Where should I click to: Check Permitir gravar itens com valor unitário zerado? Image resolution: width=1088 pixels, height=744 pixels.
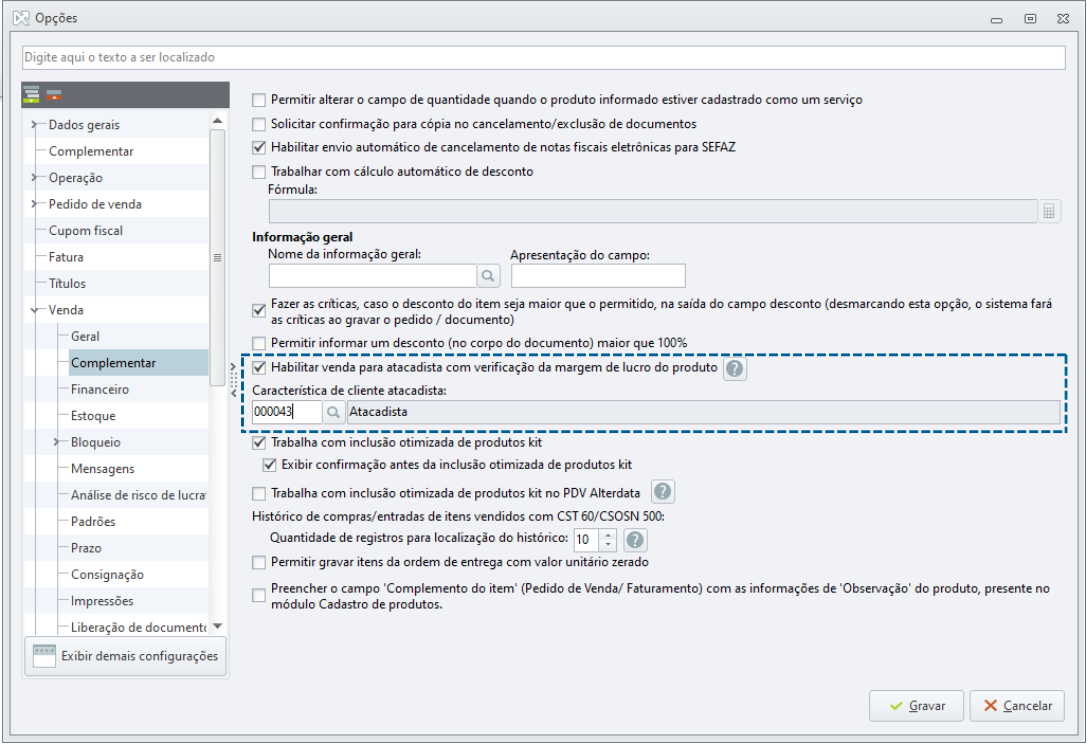coord(259,562)
